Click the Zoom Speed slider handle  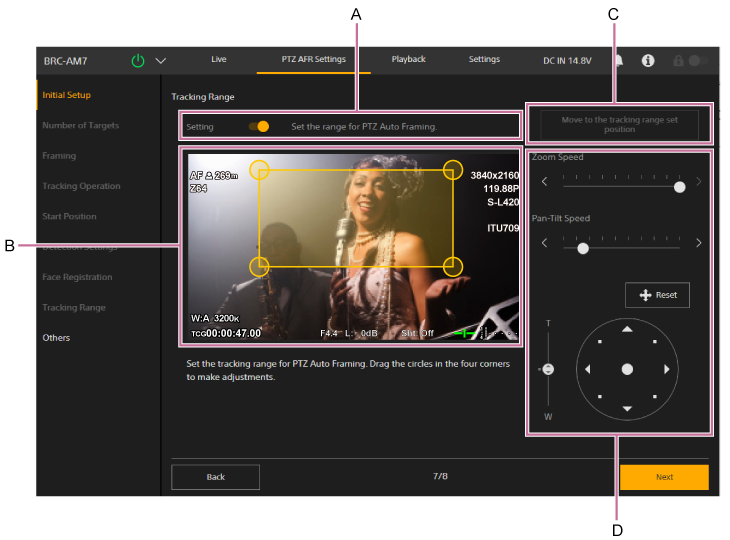[680, 187]
